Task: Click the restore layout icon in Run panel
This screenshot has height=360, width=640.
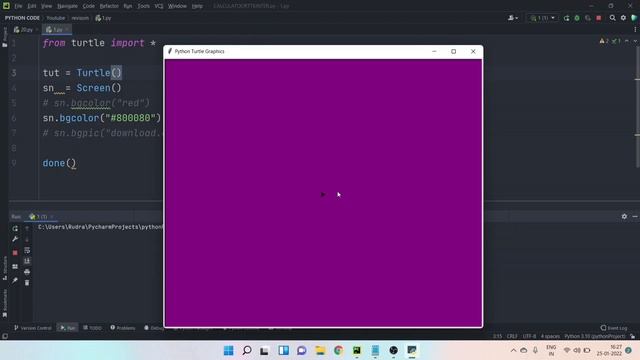Action: pos(15,267)
